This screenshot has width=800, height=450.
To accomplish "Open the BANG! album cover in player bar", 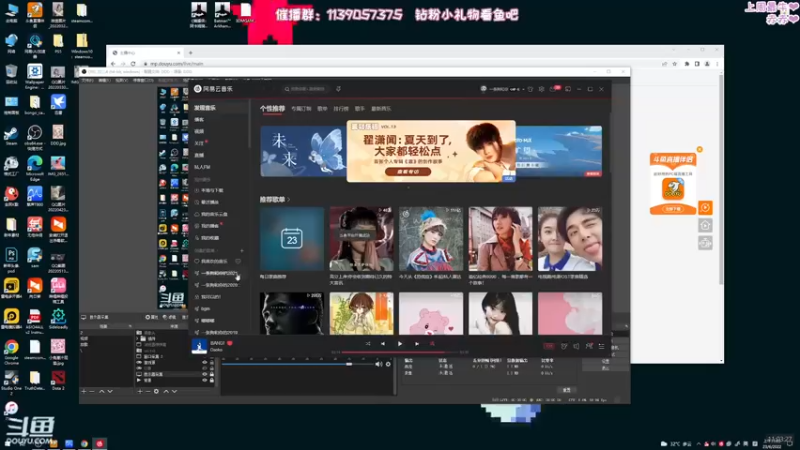I will pos(199,346).
